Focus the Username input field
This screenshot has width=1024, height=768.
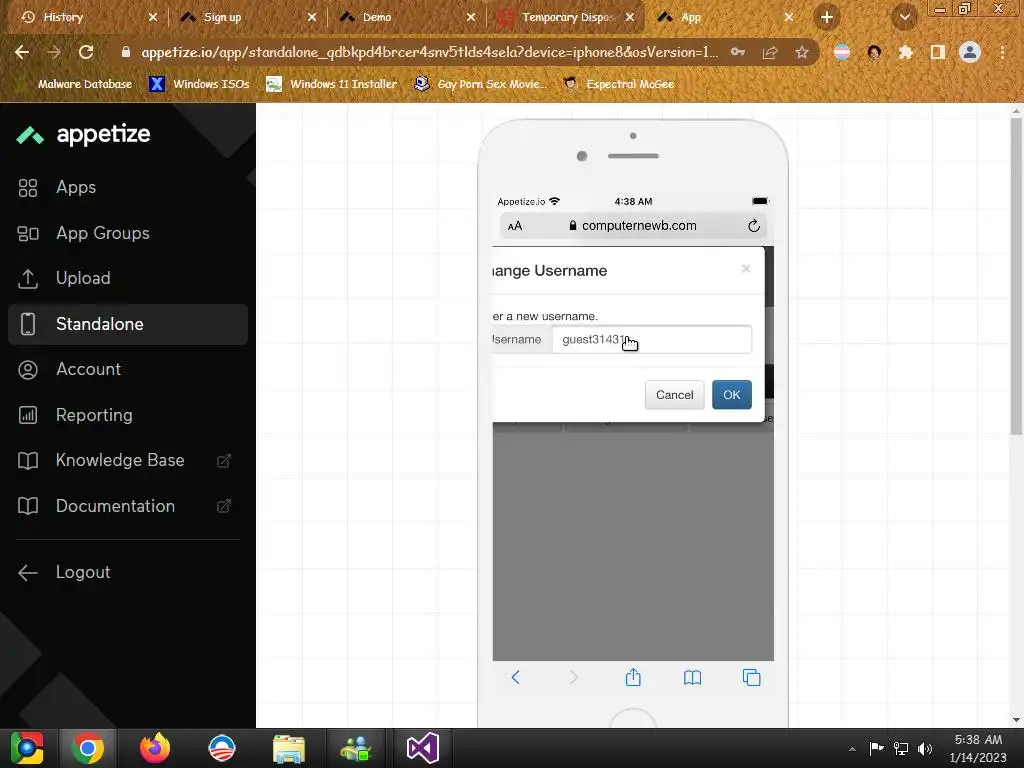pyautogui.click(x=652, y=340)
